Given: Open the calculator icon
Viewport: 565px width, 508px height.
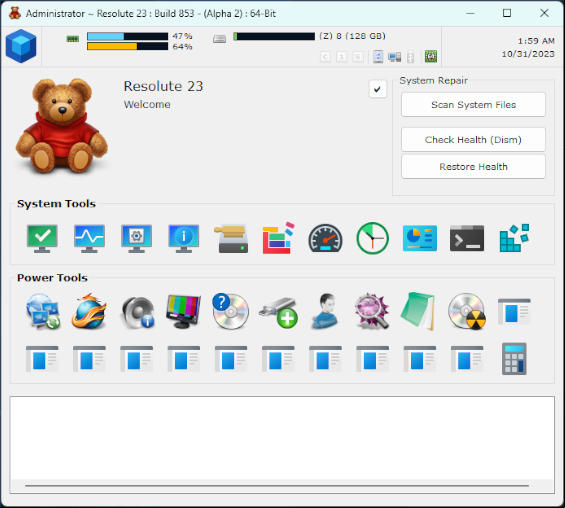Looking at the screenshot, I should coord(514,358).
